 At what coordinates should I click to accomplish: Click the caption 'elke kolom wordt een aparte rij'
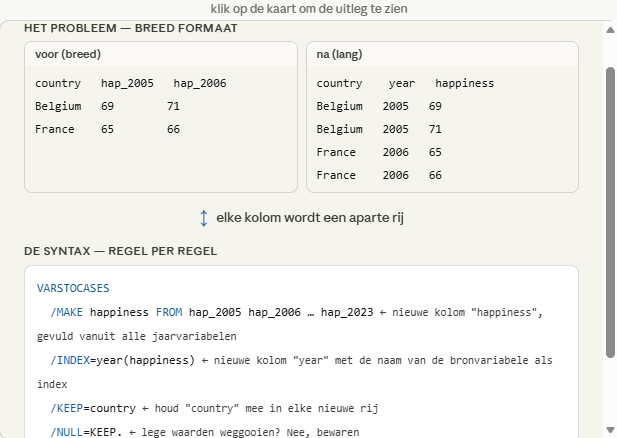tap(310, 218)
